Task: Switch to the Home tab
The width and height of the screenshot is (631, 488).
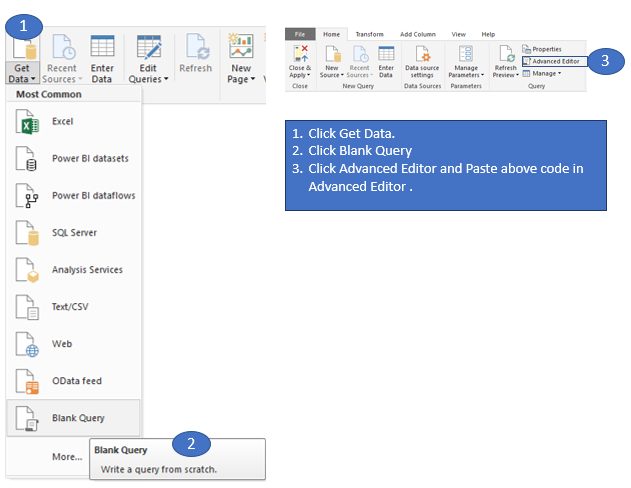Action: [x=331, y=34]
